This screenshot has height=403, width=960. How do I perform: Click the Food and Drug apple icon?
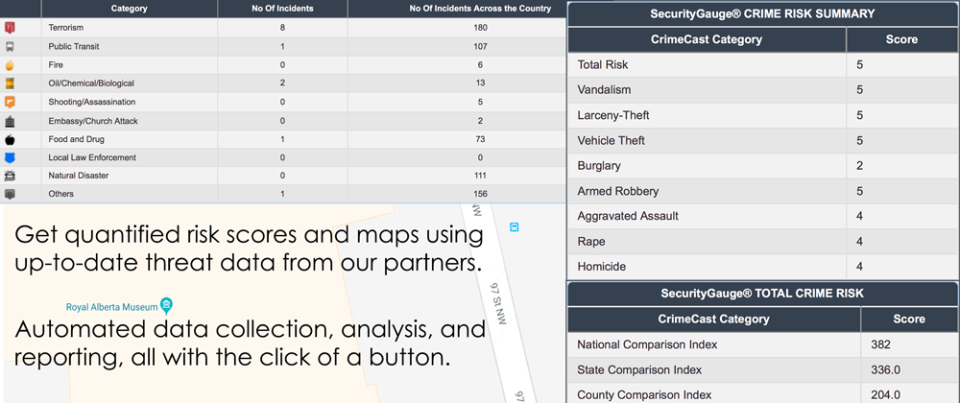click(x=10, y=139)
